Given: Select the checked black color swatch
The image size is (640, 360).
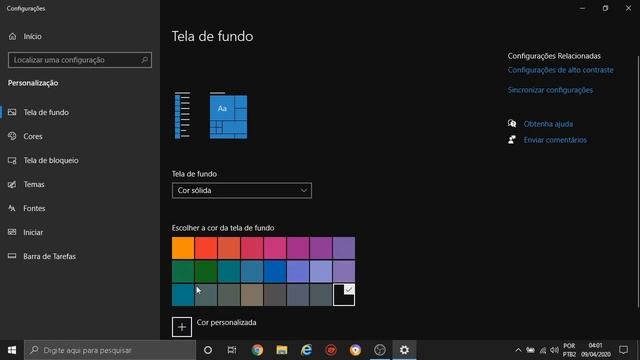Looking at the screenshot, I should tap(344, 295).
